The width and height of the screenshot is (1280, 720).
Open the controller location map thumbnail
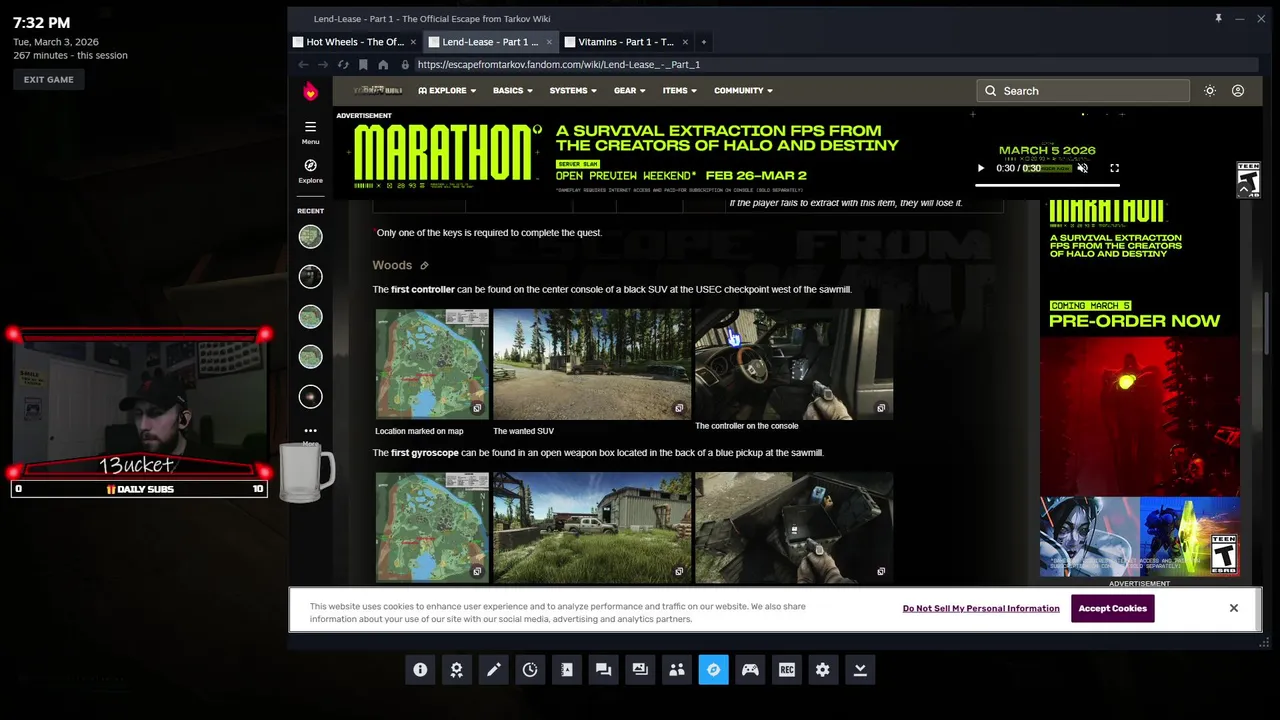tap(432, 364)
